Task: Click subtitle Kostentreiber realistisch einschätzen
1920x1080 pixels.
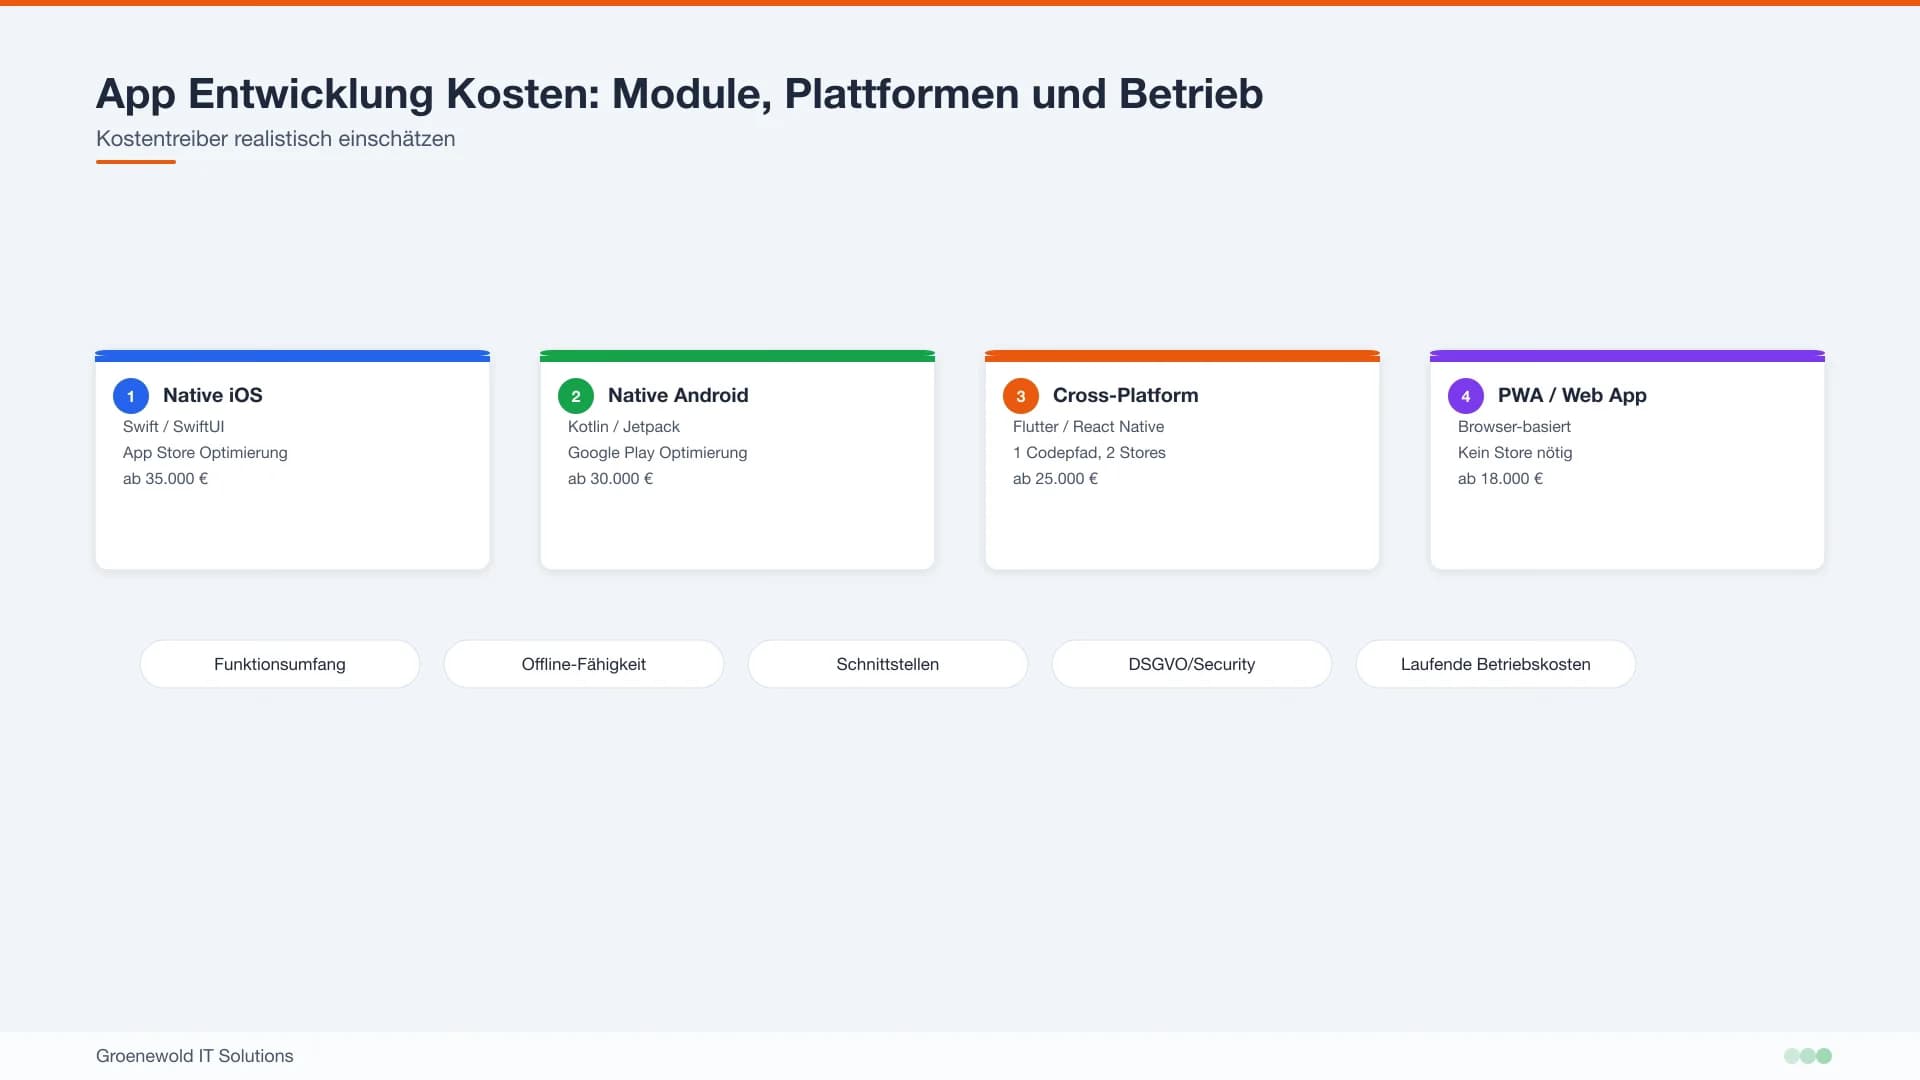Action: pyautogui.click(x=276, y=139)
